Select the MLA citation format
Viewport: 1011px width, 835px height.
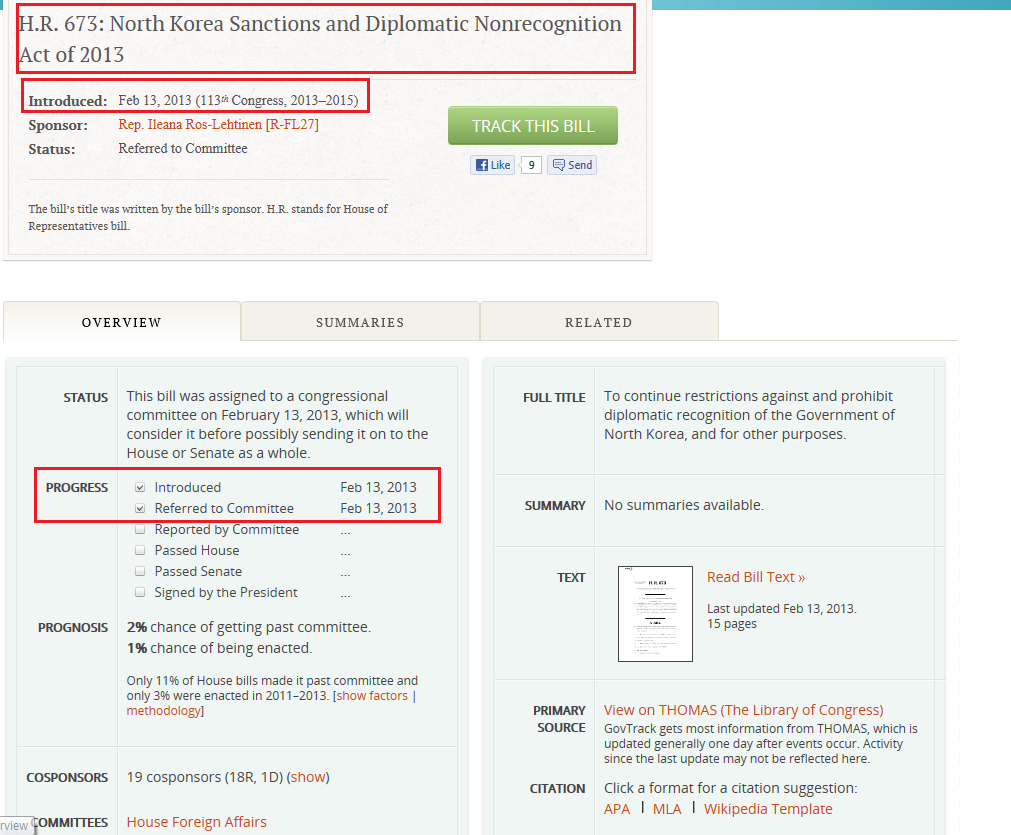tap(667, 809)
